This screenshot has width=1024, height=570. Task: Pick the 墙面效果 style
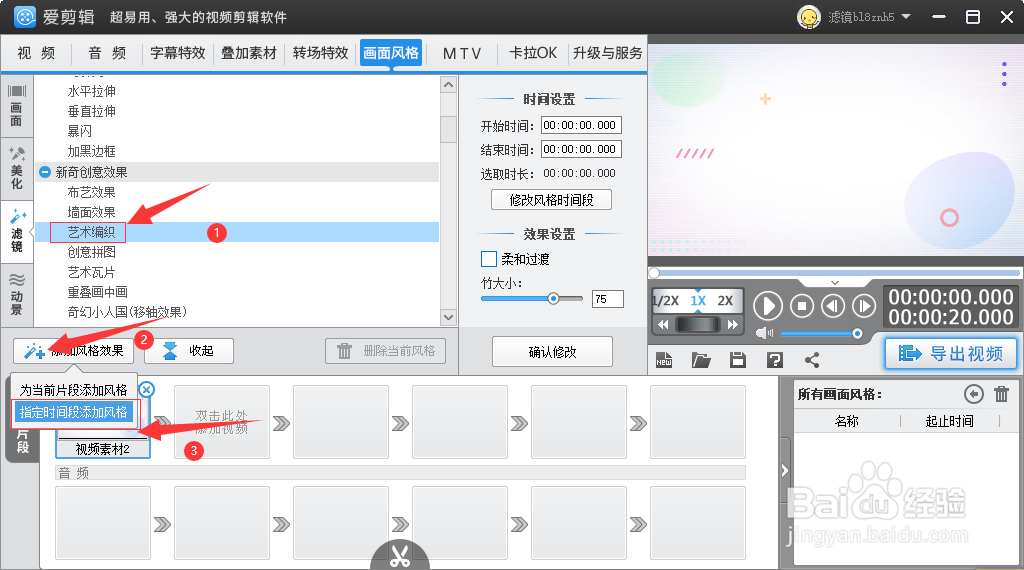point(91,213)
